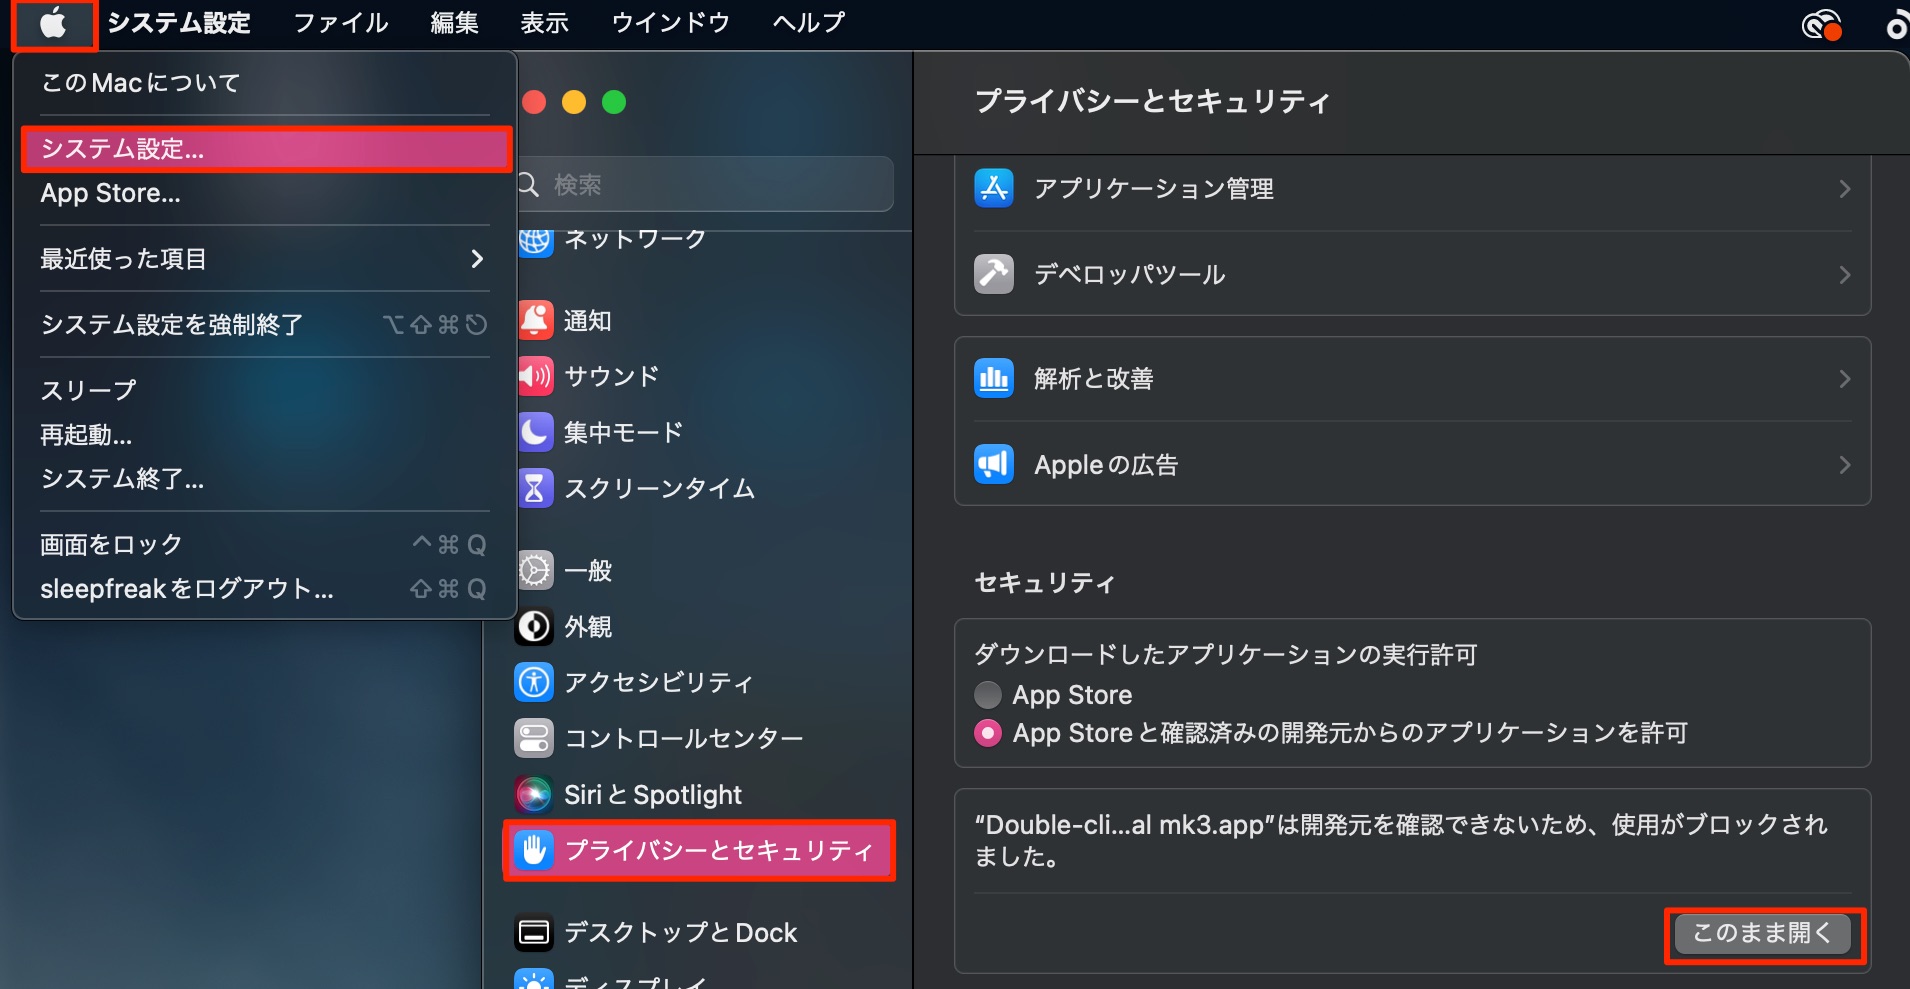Choose 再起動... from Apple menu

click(x=266, y=434)
